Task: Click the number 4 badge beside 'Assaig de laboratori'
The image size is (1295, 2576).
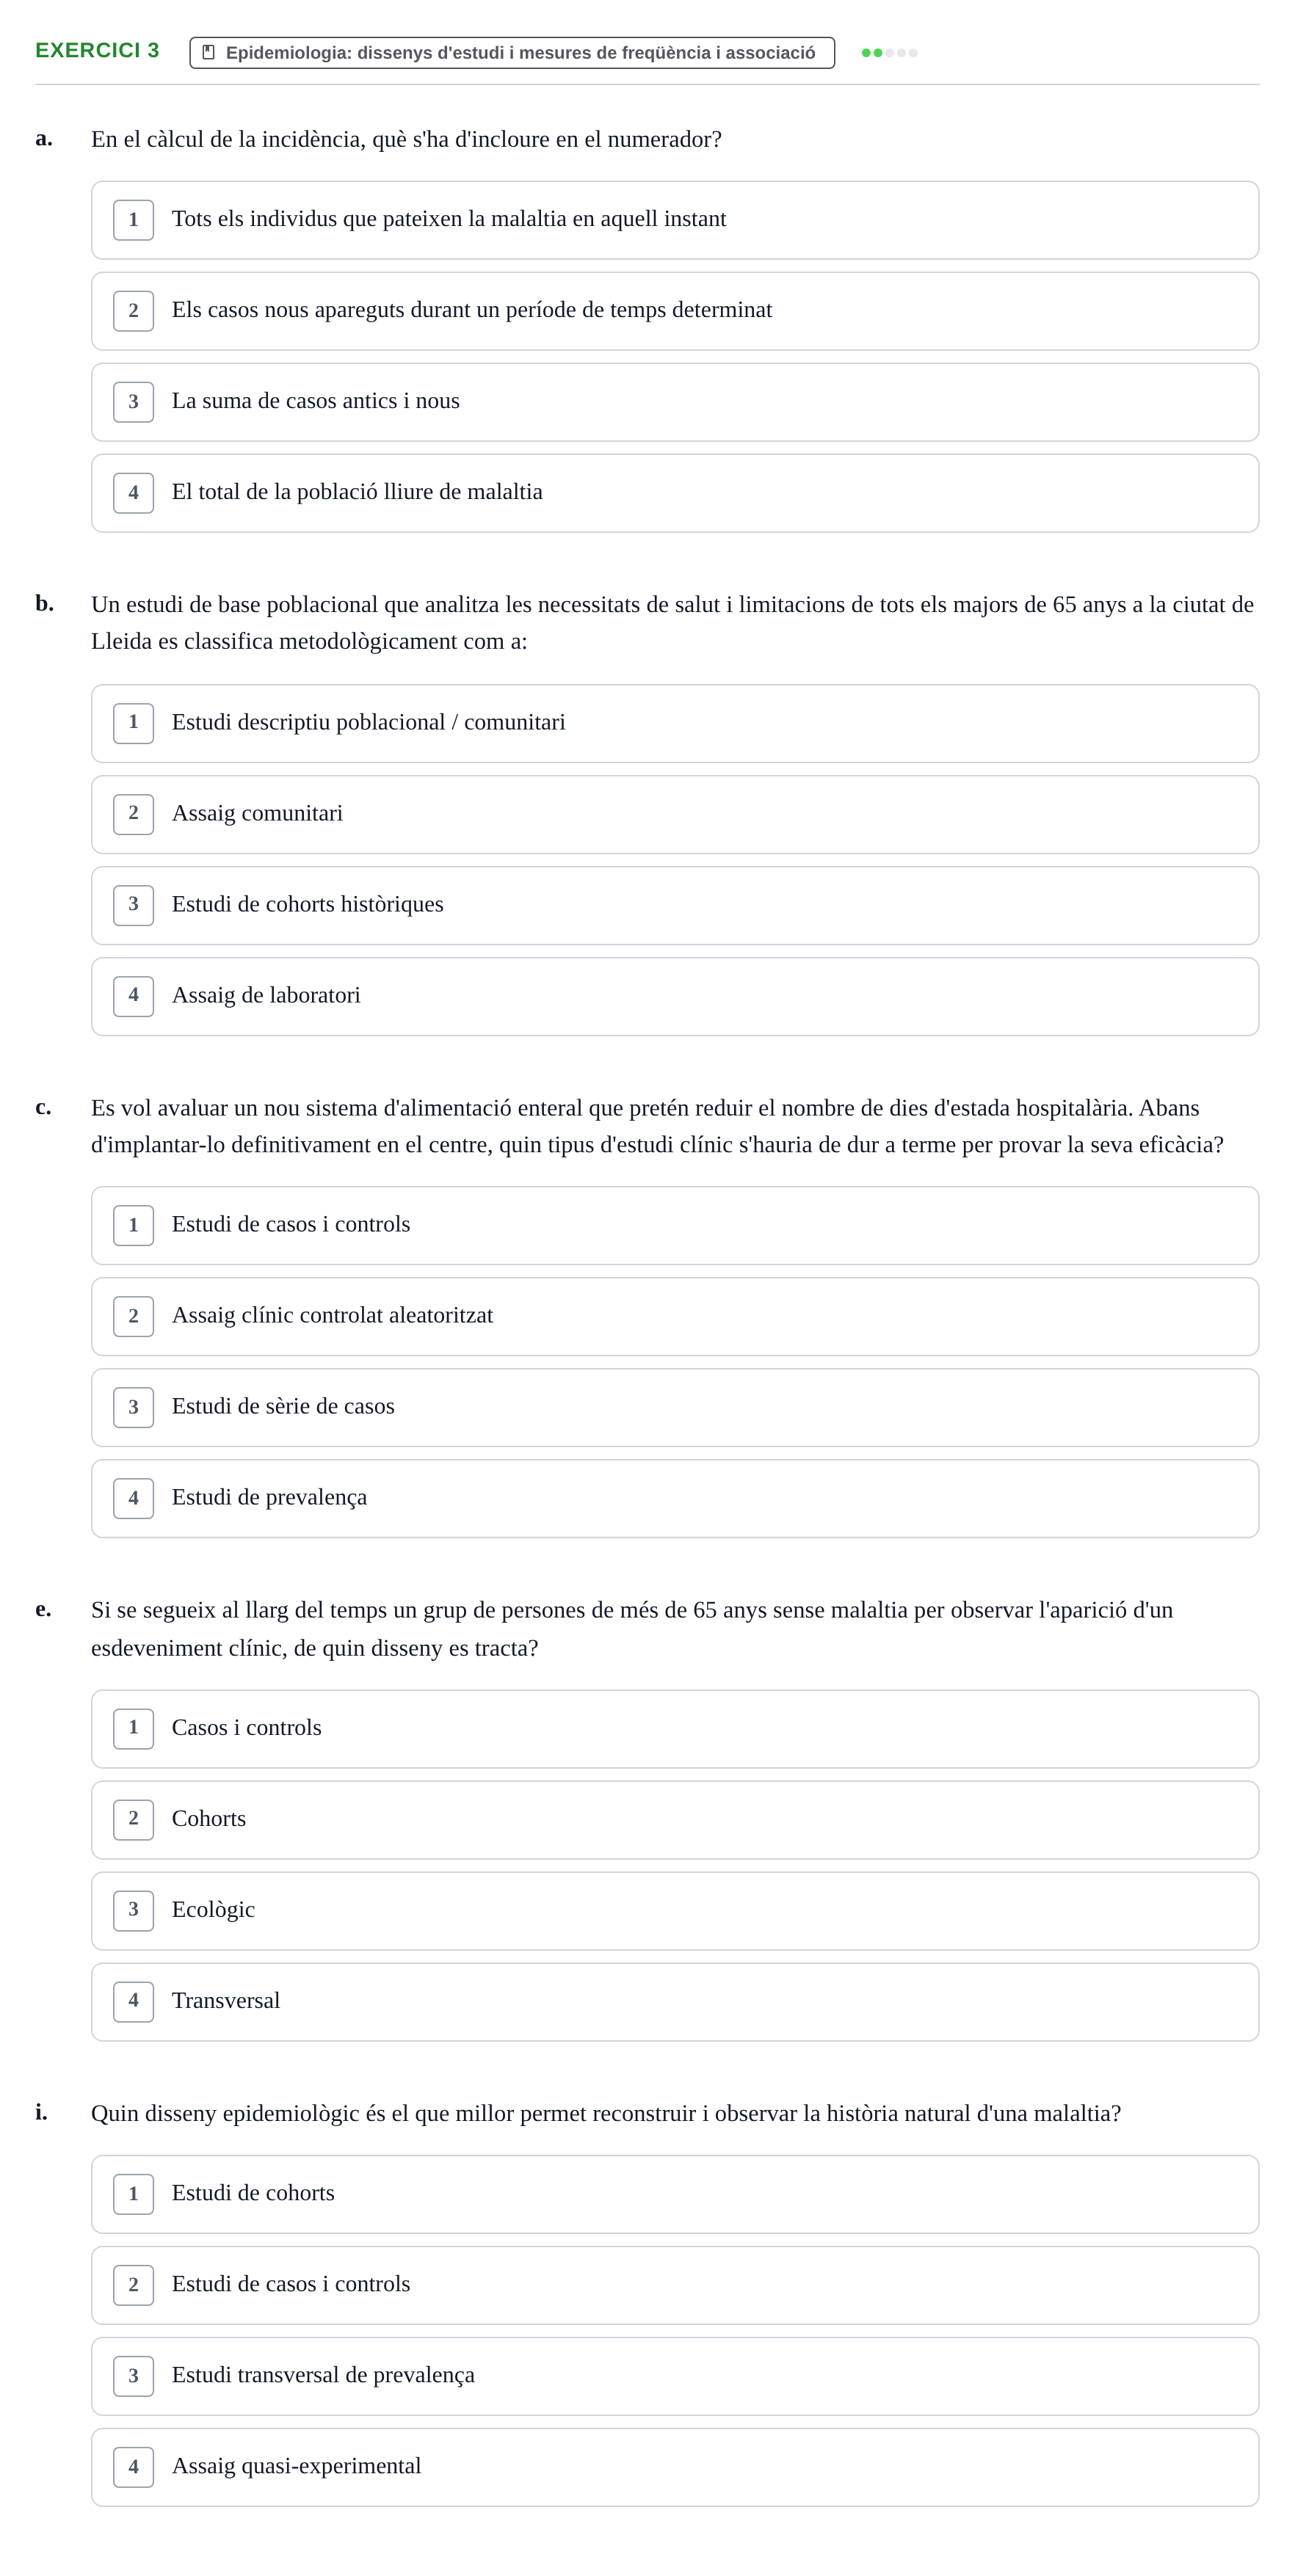Action: (133, 996)
